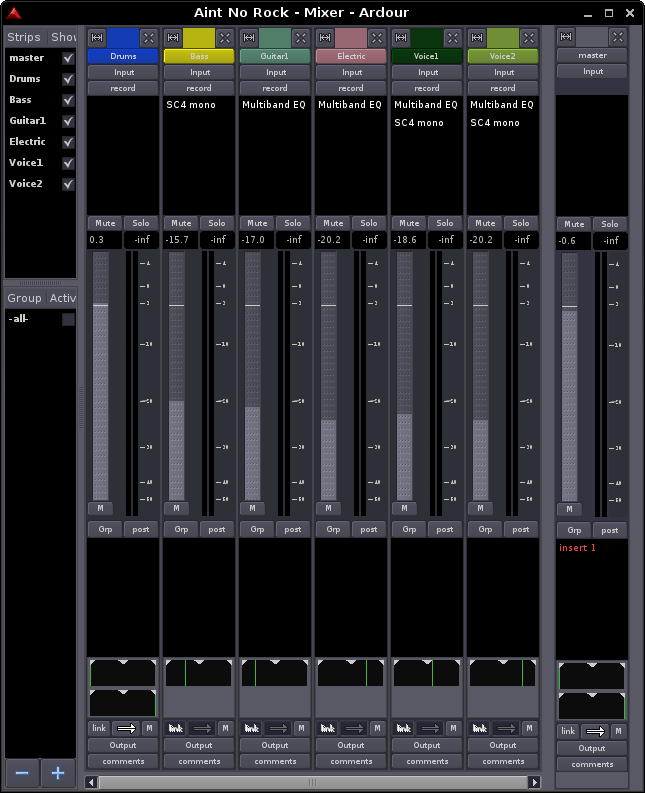Uncheck the Voice2 strip visibility checkbox
The height and width of the screenshot is (793, 645).
68,184
